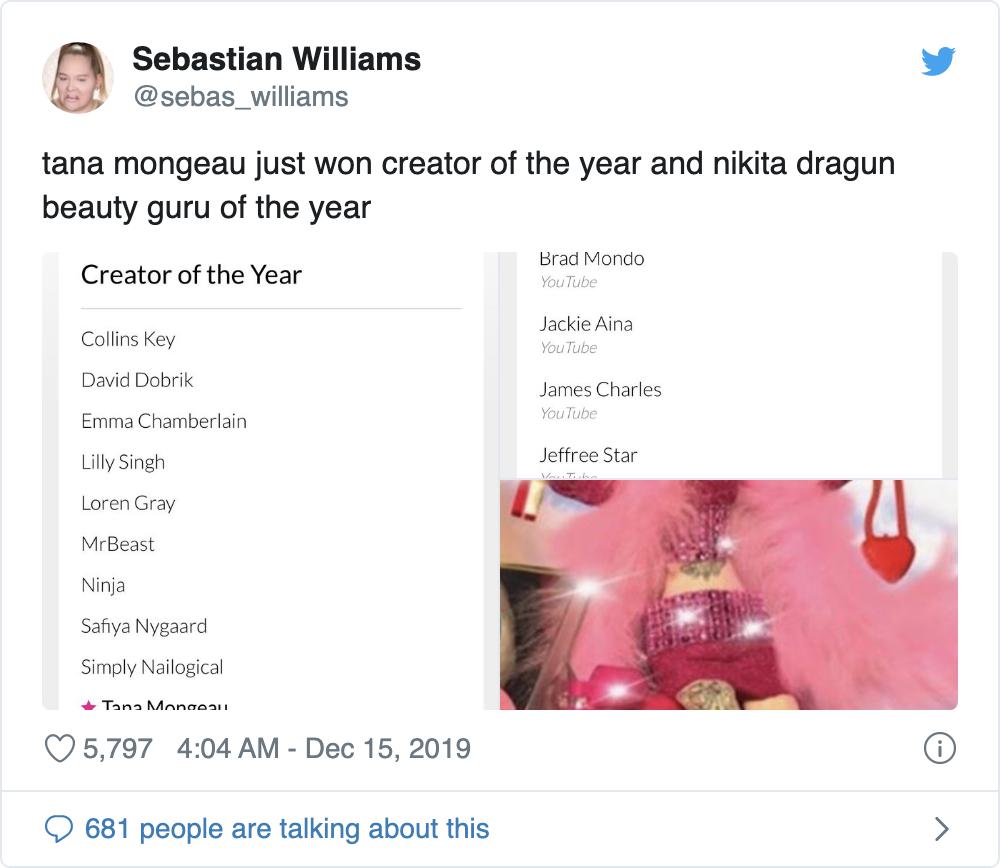Open Sebastian Williams profile avatar
This screenshot has width=1000, height=868.
tap(77, 77)
